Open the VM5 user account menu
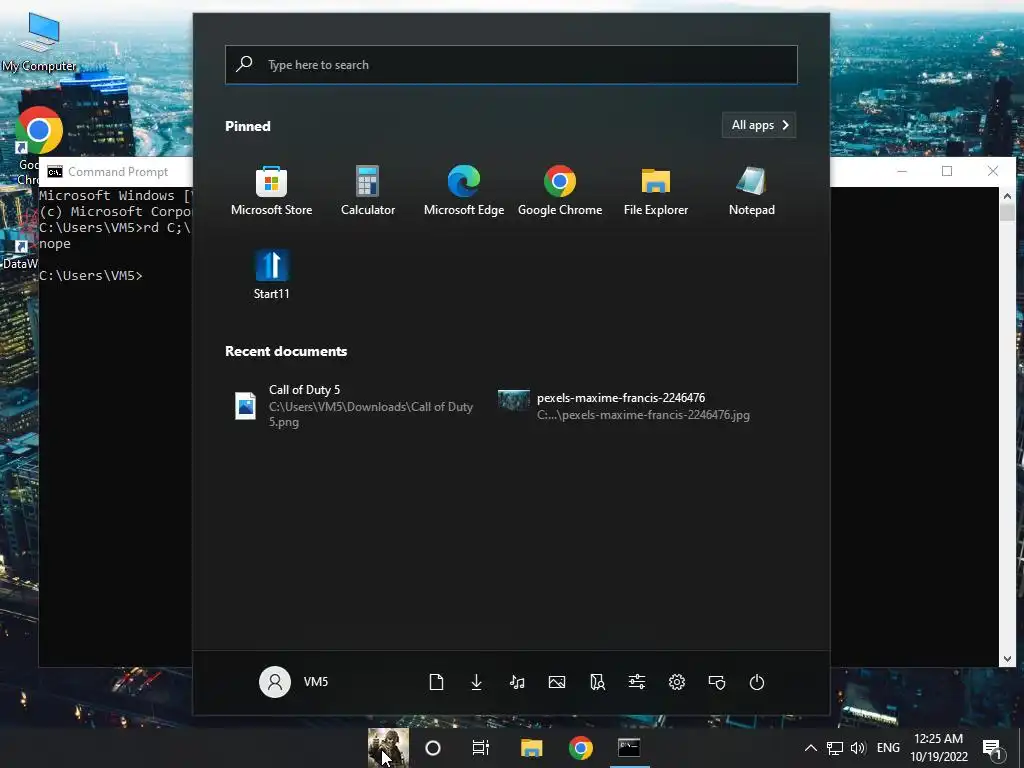Viewport: 1024px width, 768px height. [293, 682]
